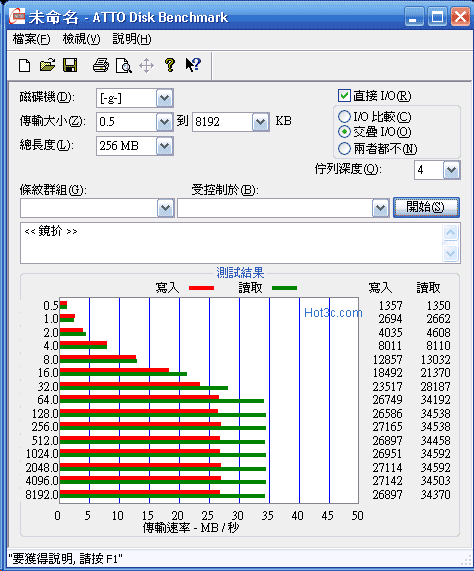Click the red 寫入 legend swatch
Viewport: 474px width, 571px height.
point(201,288)
